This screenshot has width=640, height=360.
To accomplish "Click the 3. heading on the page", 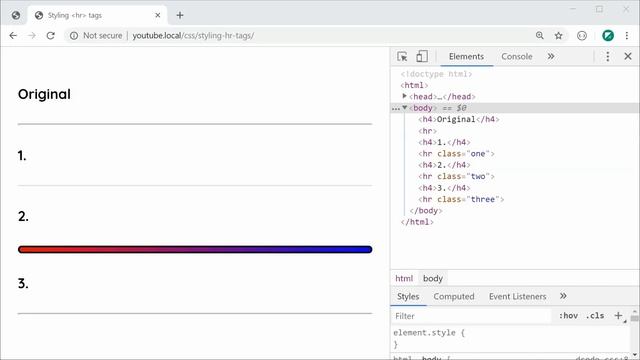I will click(x=23, y=283).
